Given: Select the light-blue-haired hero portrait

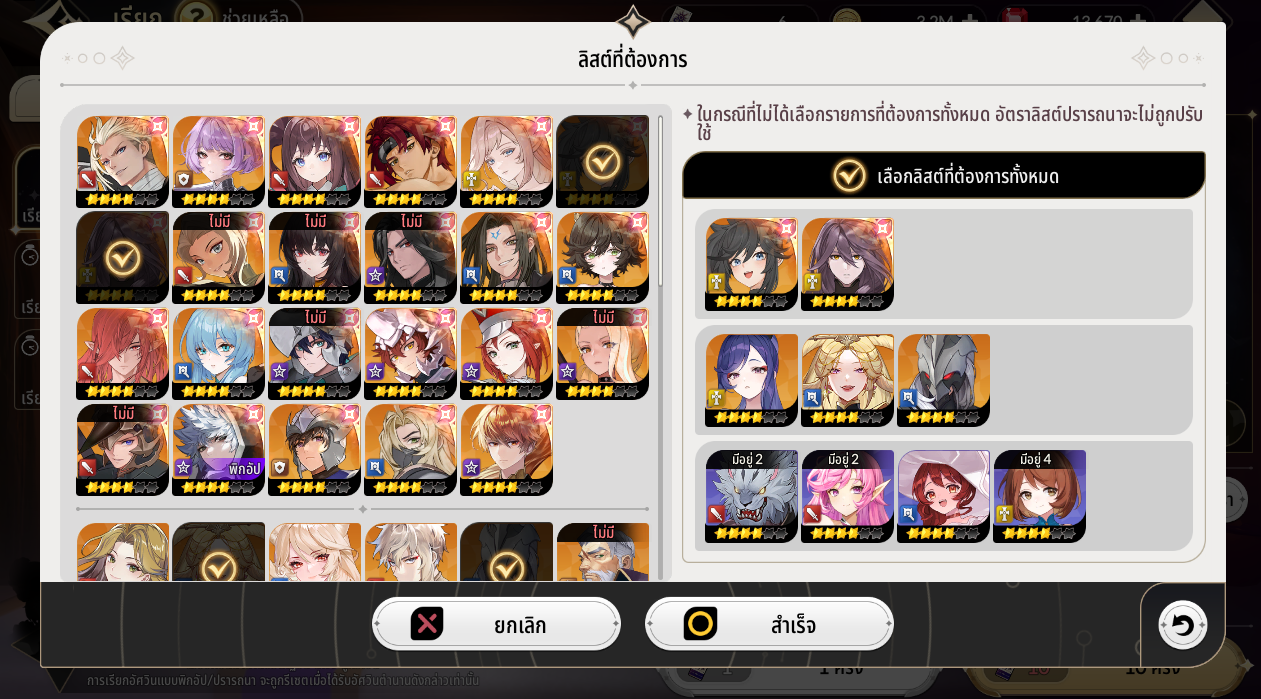Looking at the screenshot, I should [x=218, y=353].
